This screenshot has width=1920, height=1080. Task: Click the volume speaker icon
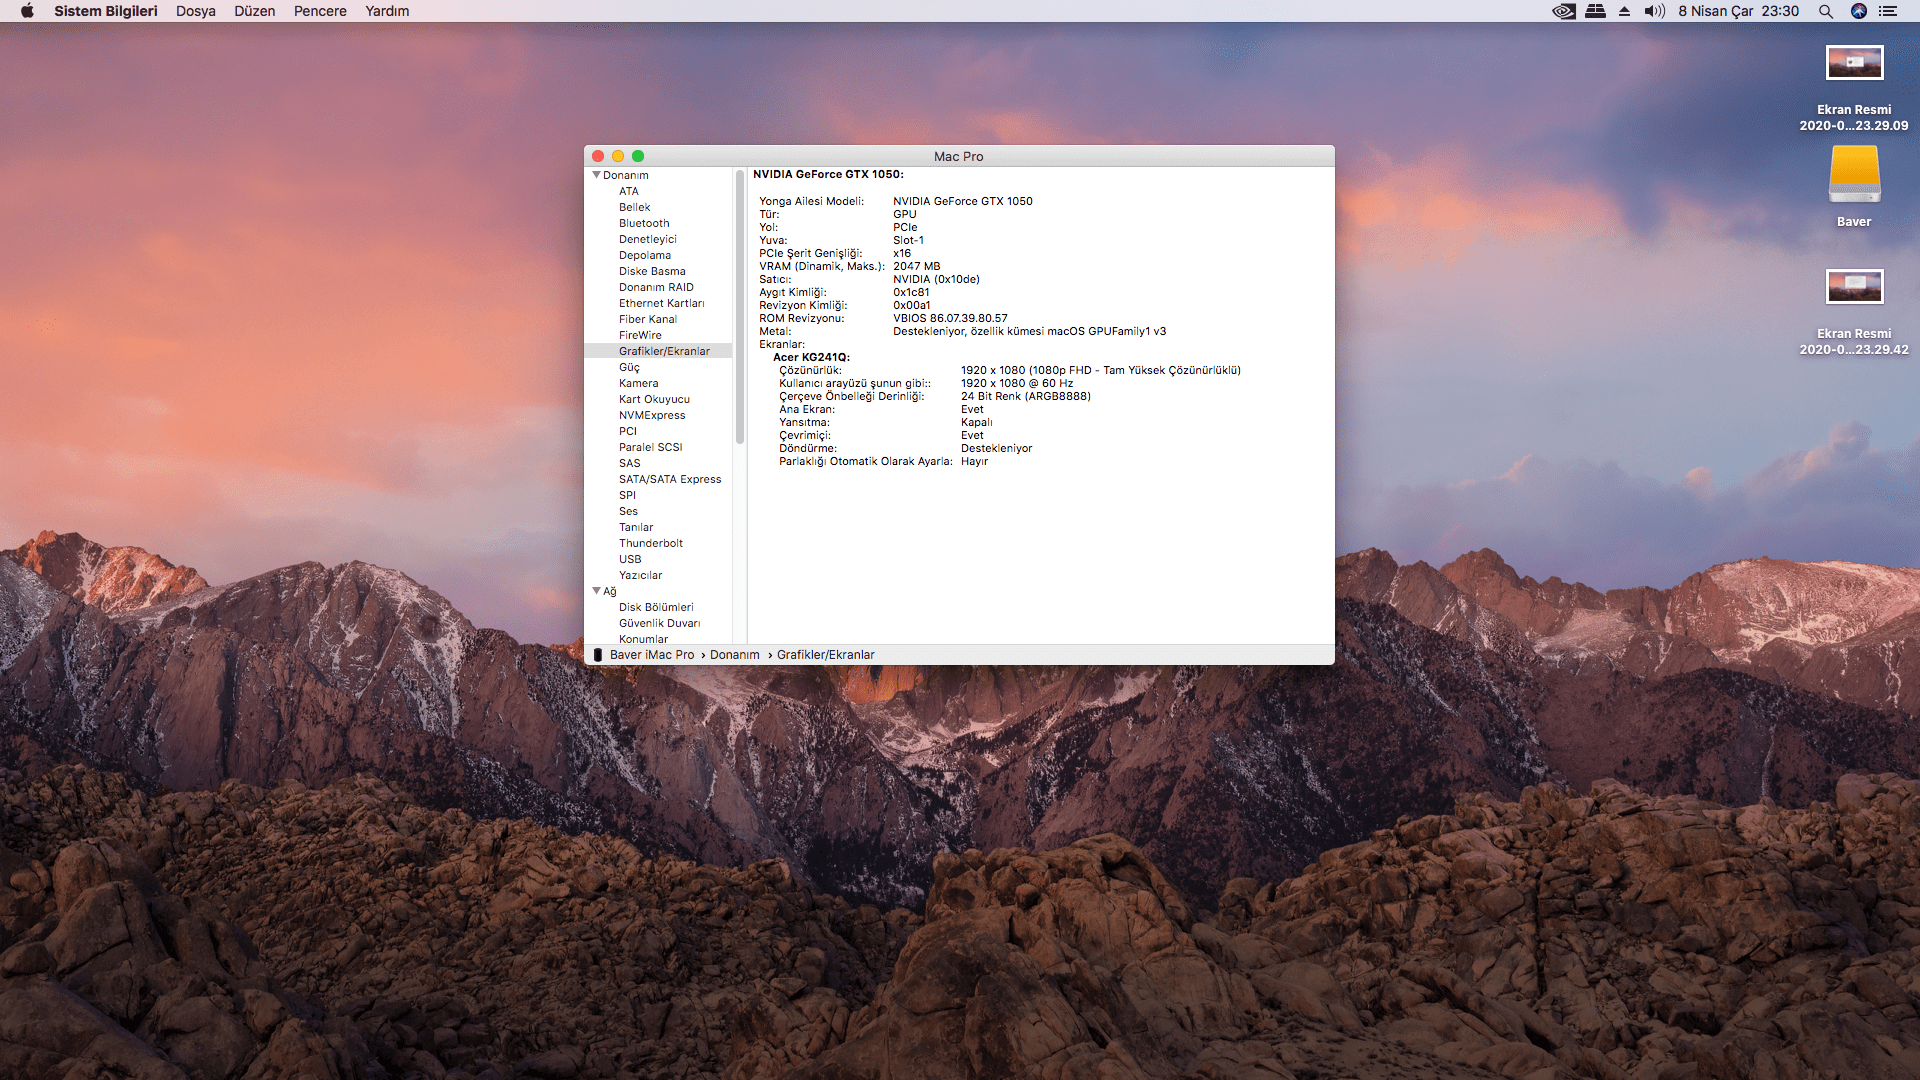coord(1654,11)
